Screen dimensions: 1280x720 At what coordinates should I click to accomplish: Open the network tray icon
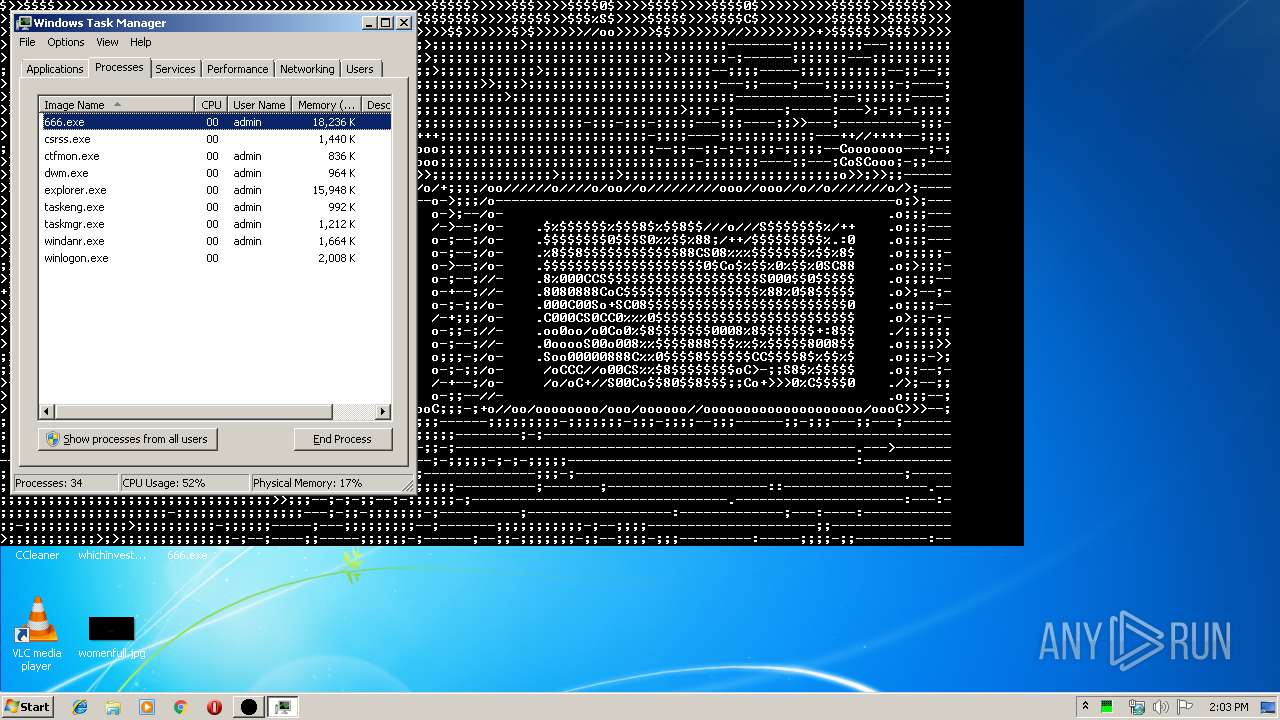[1136, 707]
